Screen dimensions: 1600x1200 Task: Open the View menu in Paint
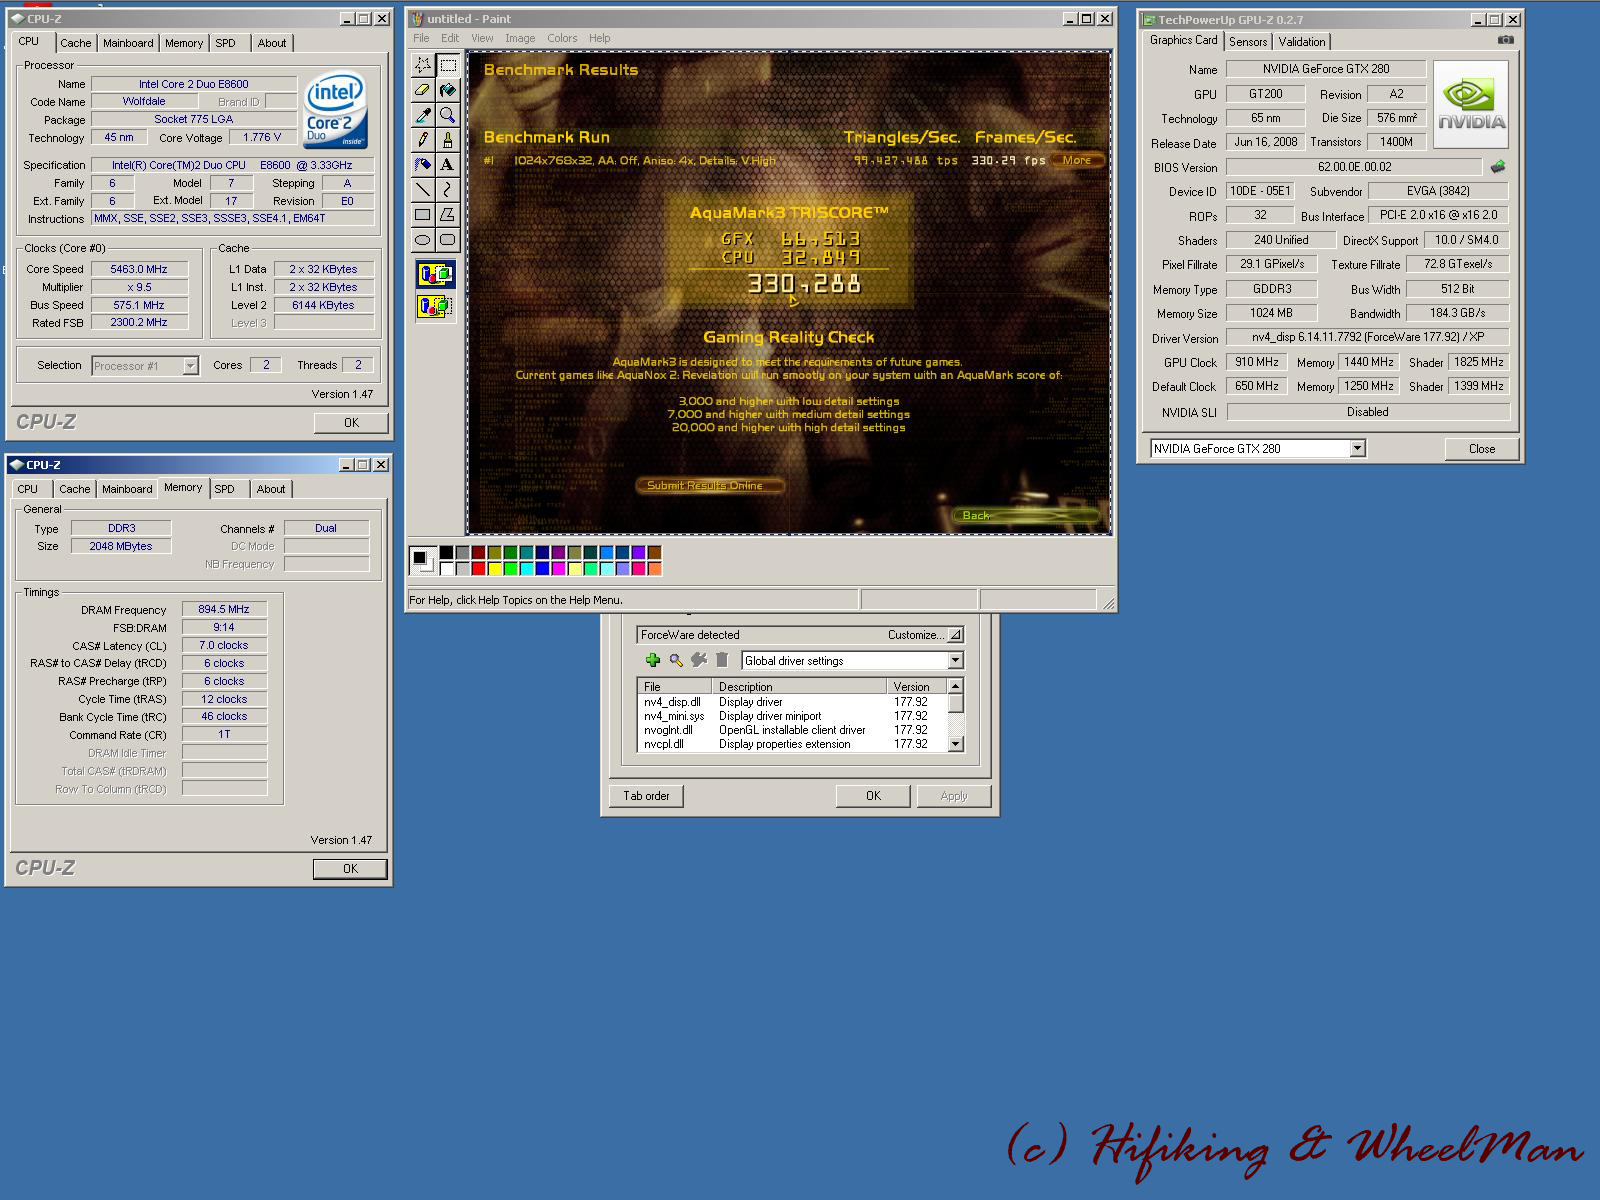click(x=482, y=38)
